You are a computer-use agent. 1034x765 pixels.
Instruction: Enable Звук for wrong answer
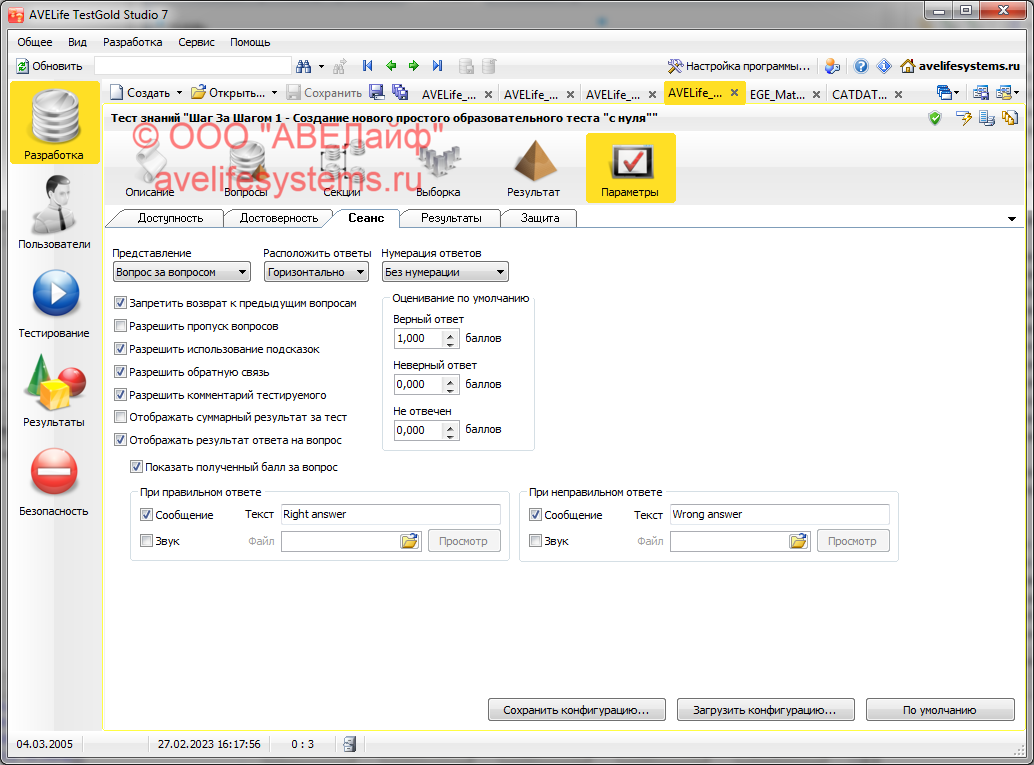[x=535, y=541]
